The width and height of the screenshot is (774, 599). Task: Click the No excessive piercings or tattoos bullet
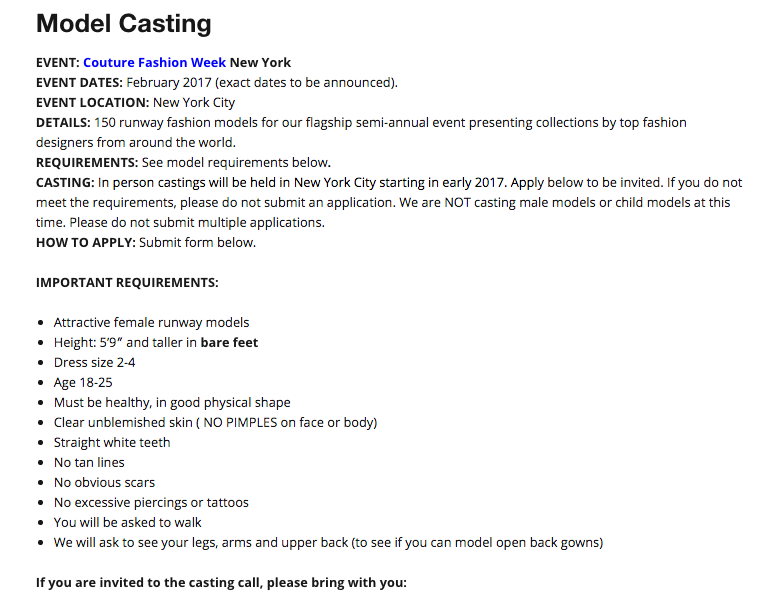[151, 503]
